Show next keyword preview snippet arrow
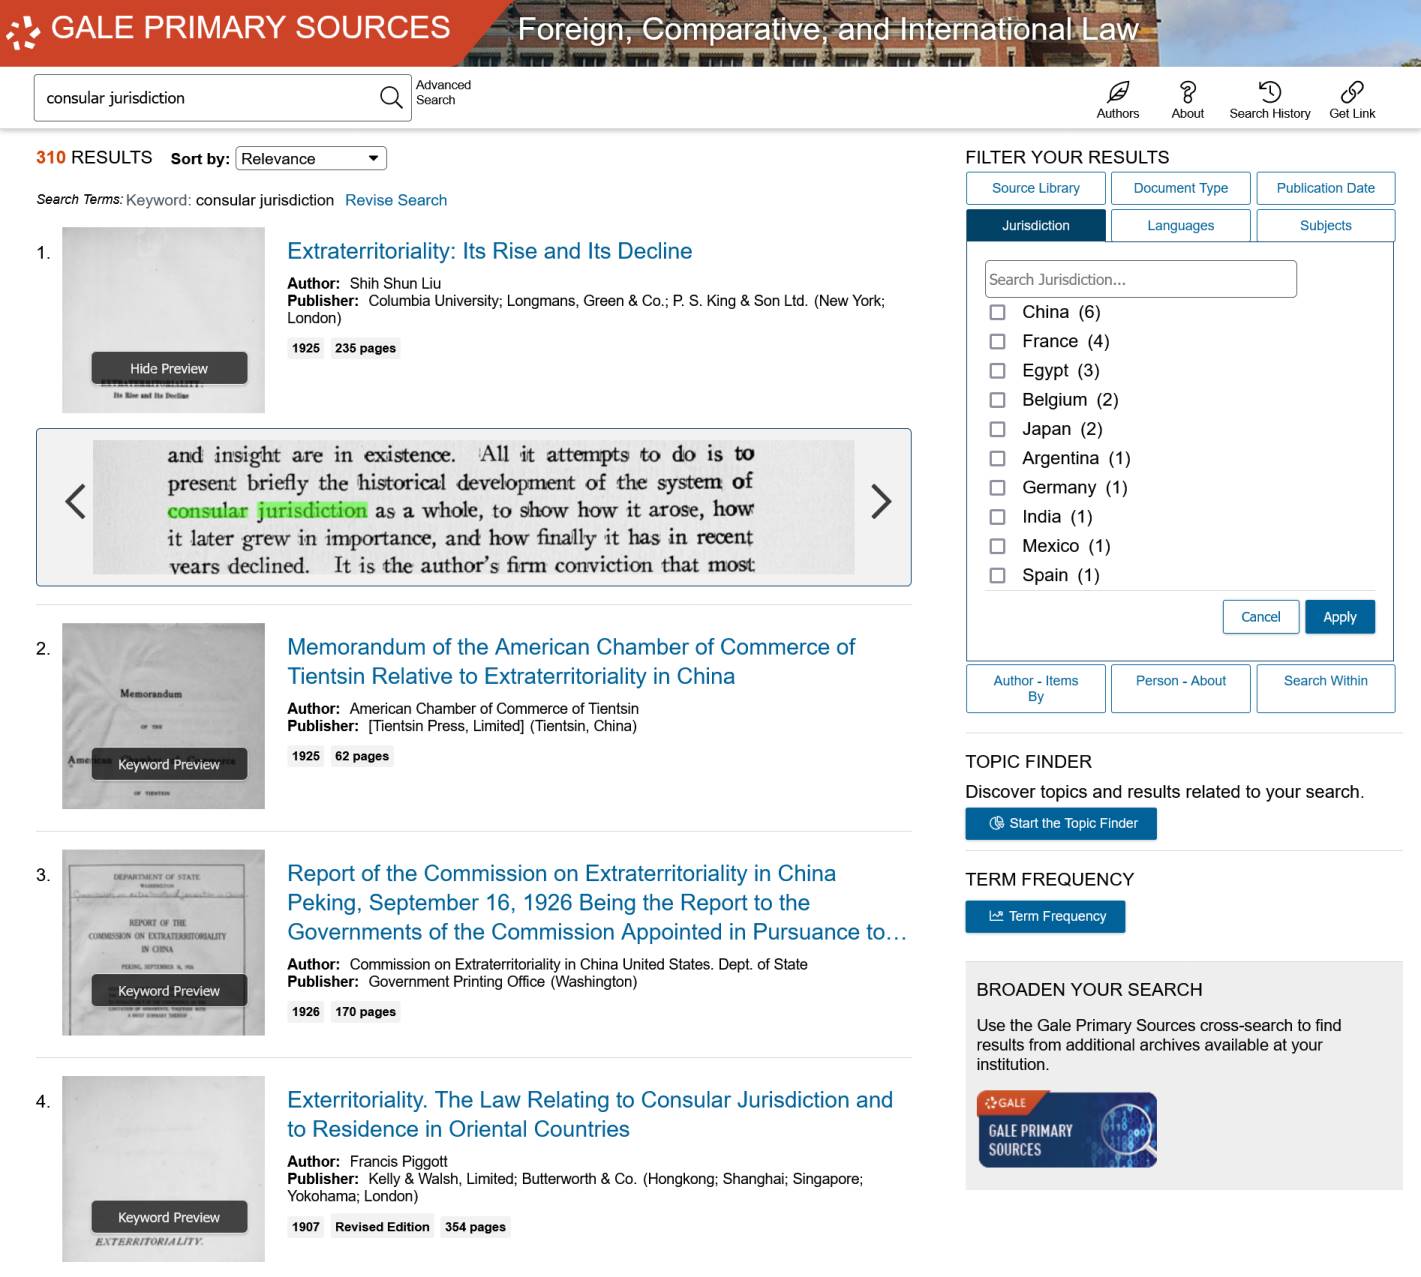 click(880, 501)
